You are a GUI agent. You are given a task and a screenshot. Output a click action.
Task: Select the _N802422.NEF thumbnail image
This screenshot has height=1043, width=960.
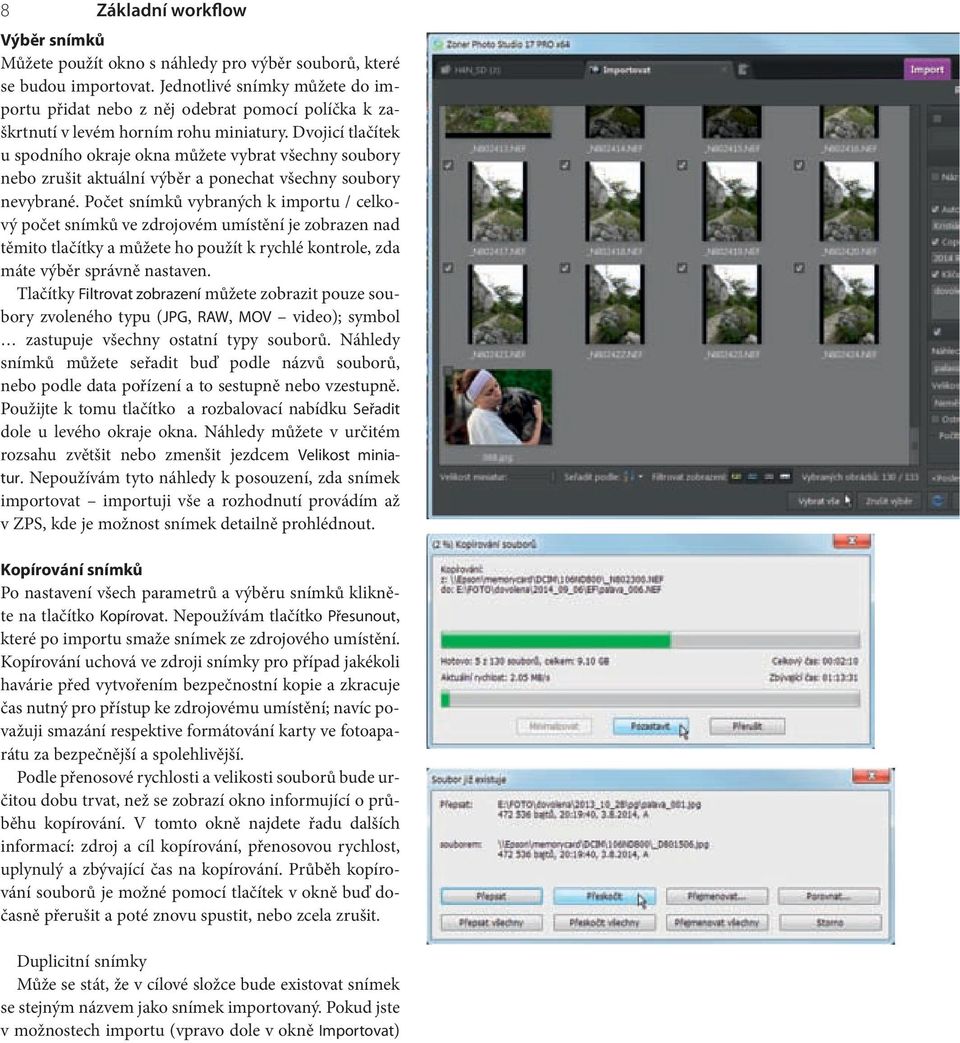(615, 305)
